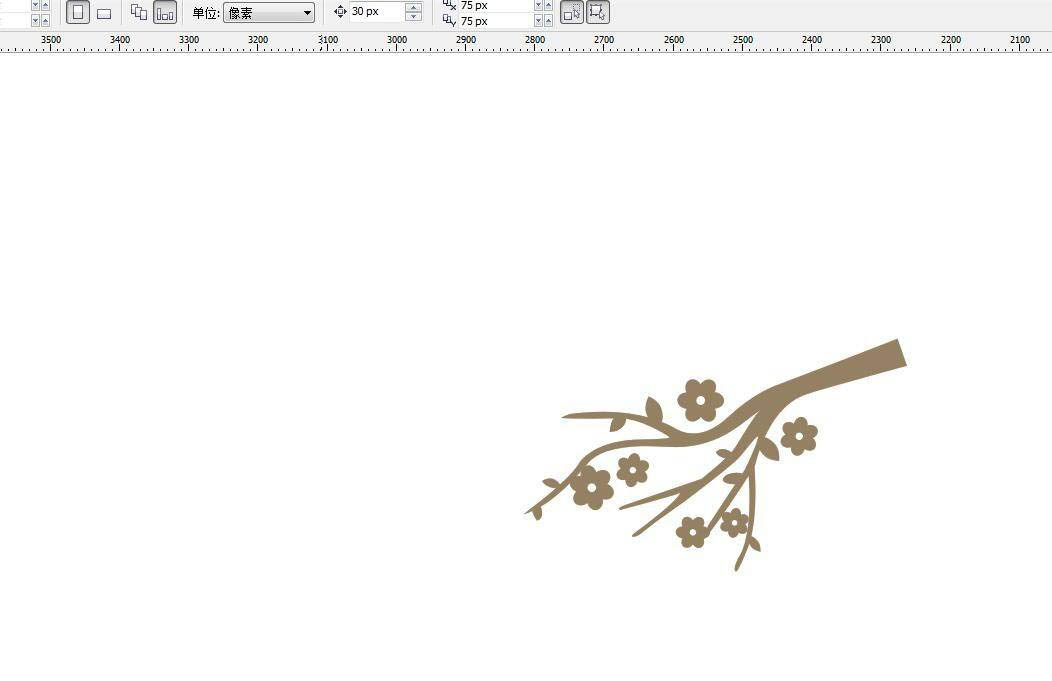Click the duplicate distance Y icon
Viewport: 1052px width, 681px height.
449,21
